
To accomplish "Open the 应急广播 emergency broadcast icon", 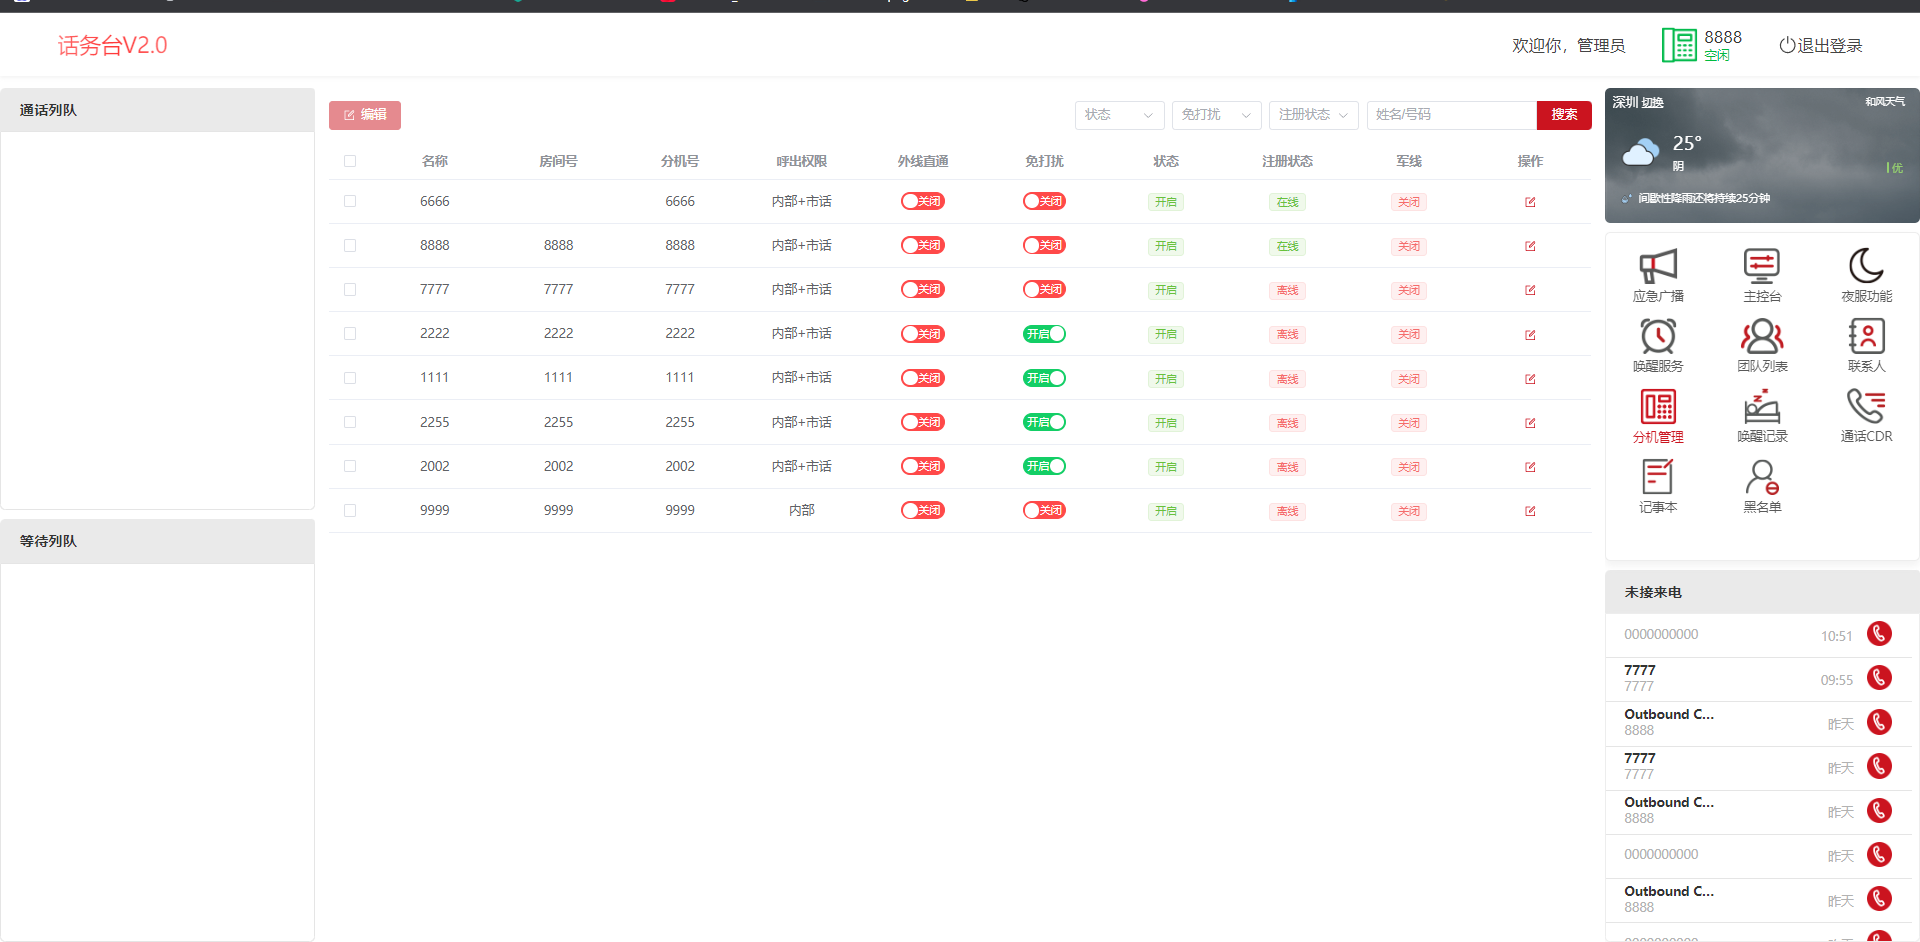I will [x=1657, y=267].
